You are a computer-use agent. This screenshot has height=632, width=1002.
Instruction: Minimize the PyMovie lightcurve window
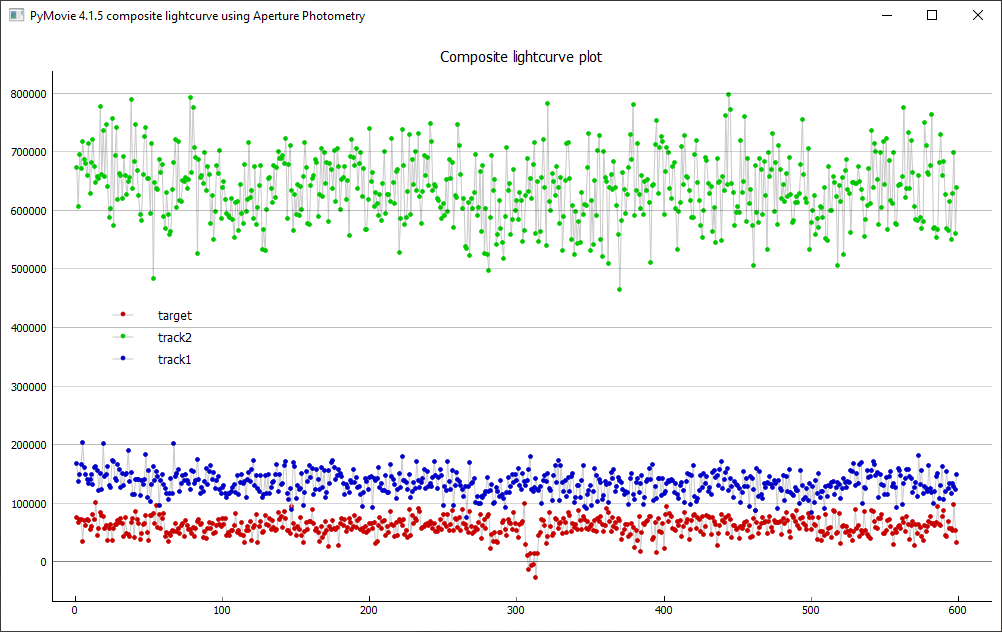884,16
